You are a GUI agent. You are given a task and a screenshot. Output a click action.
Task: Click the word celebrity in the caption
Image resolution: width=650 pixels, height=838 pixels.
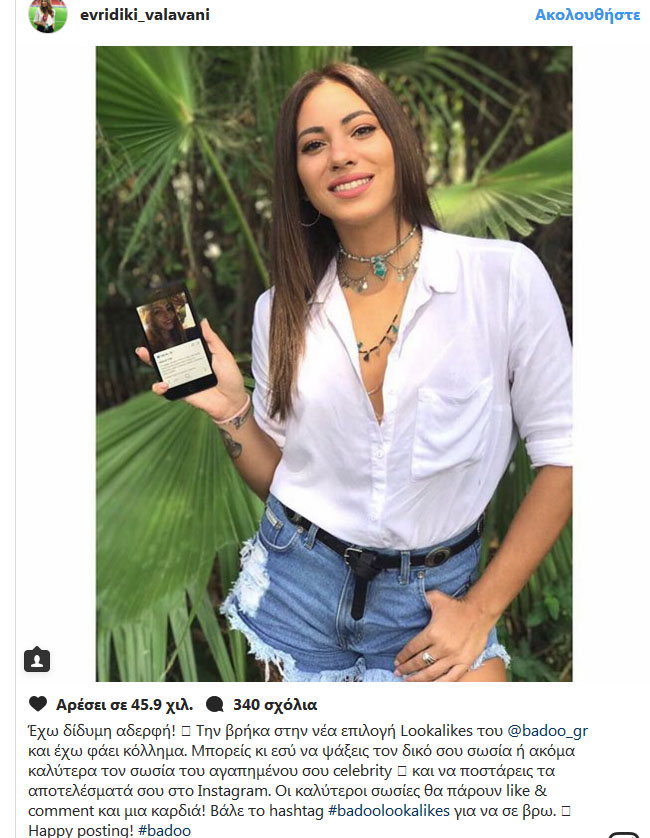click(362, 771)
